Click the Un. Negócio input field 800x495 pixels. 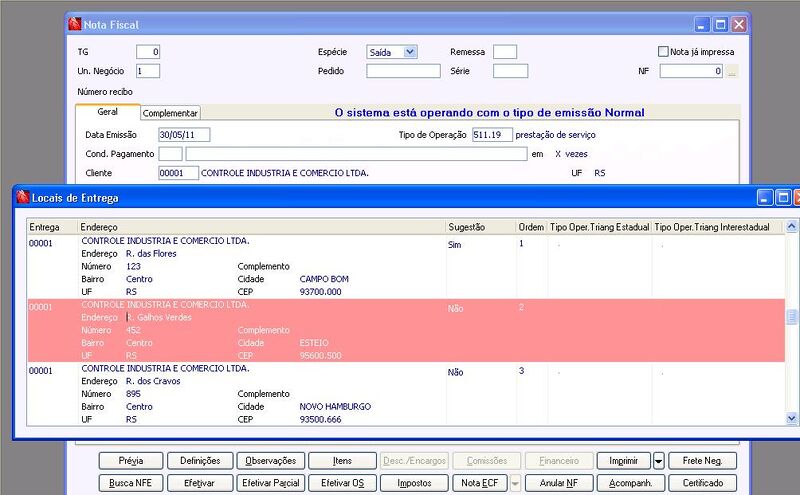point(148,71)
